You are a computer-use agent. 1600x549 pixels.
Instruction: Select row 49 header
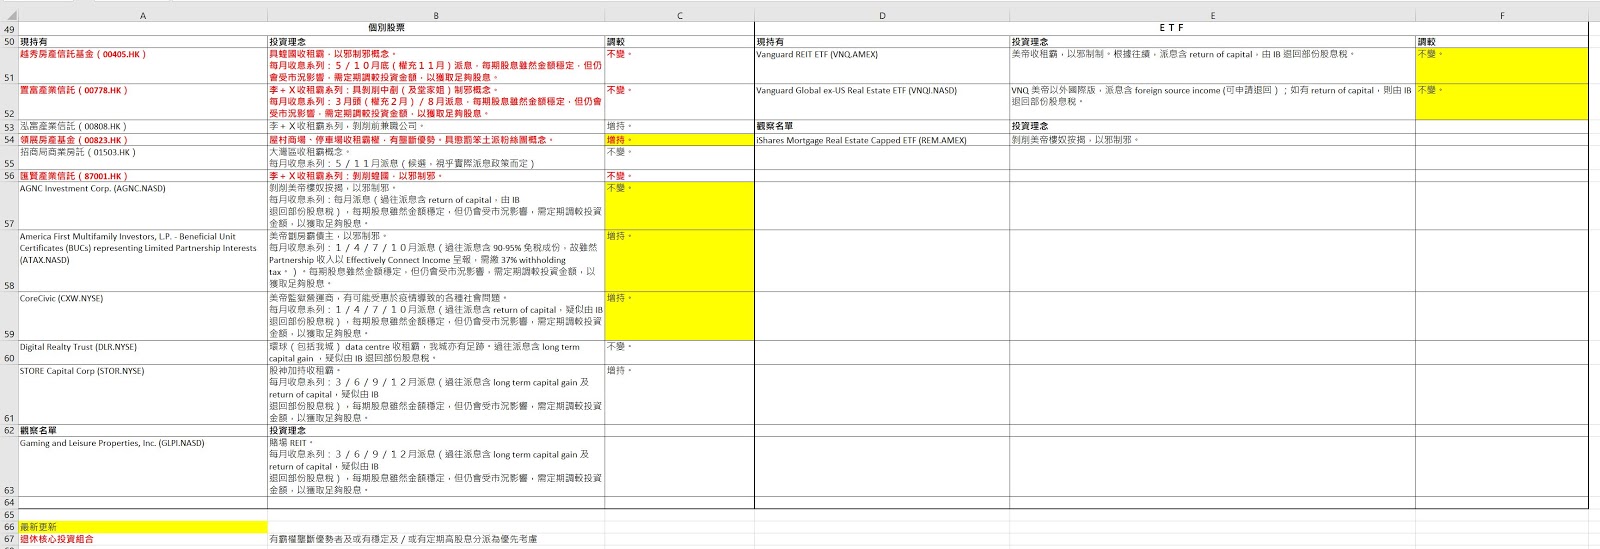coord(9,29)
